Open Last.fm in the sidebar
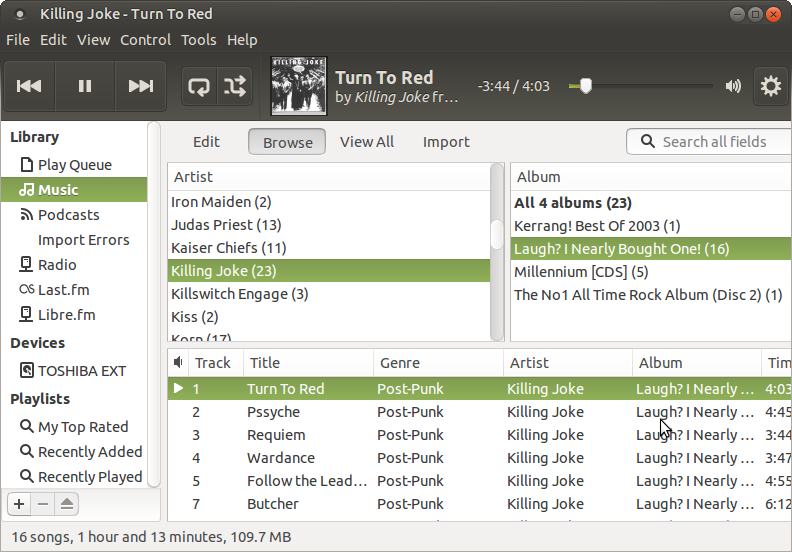 coord(74,290)
